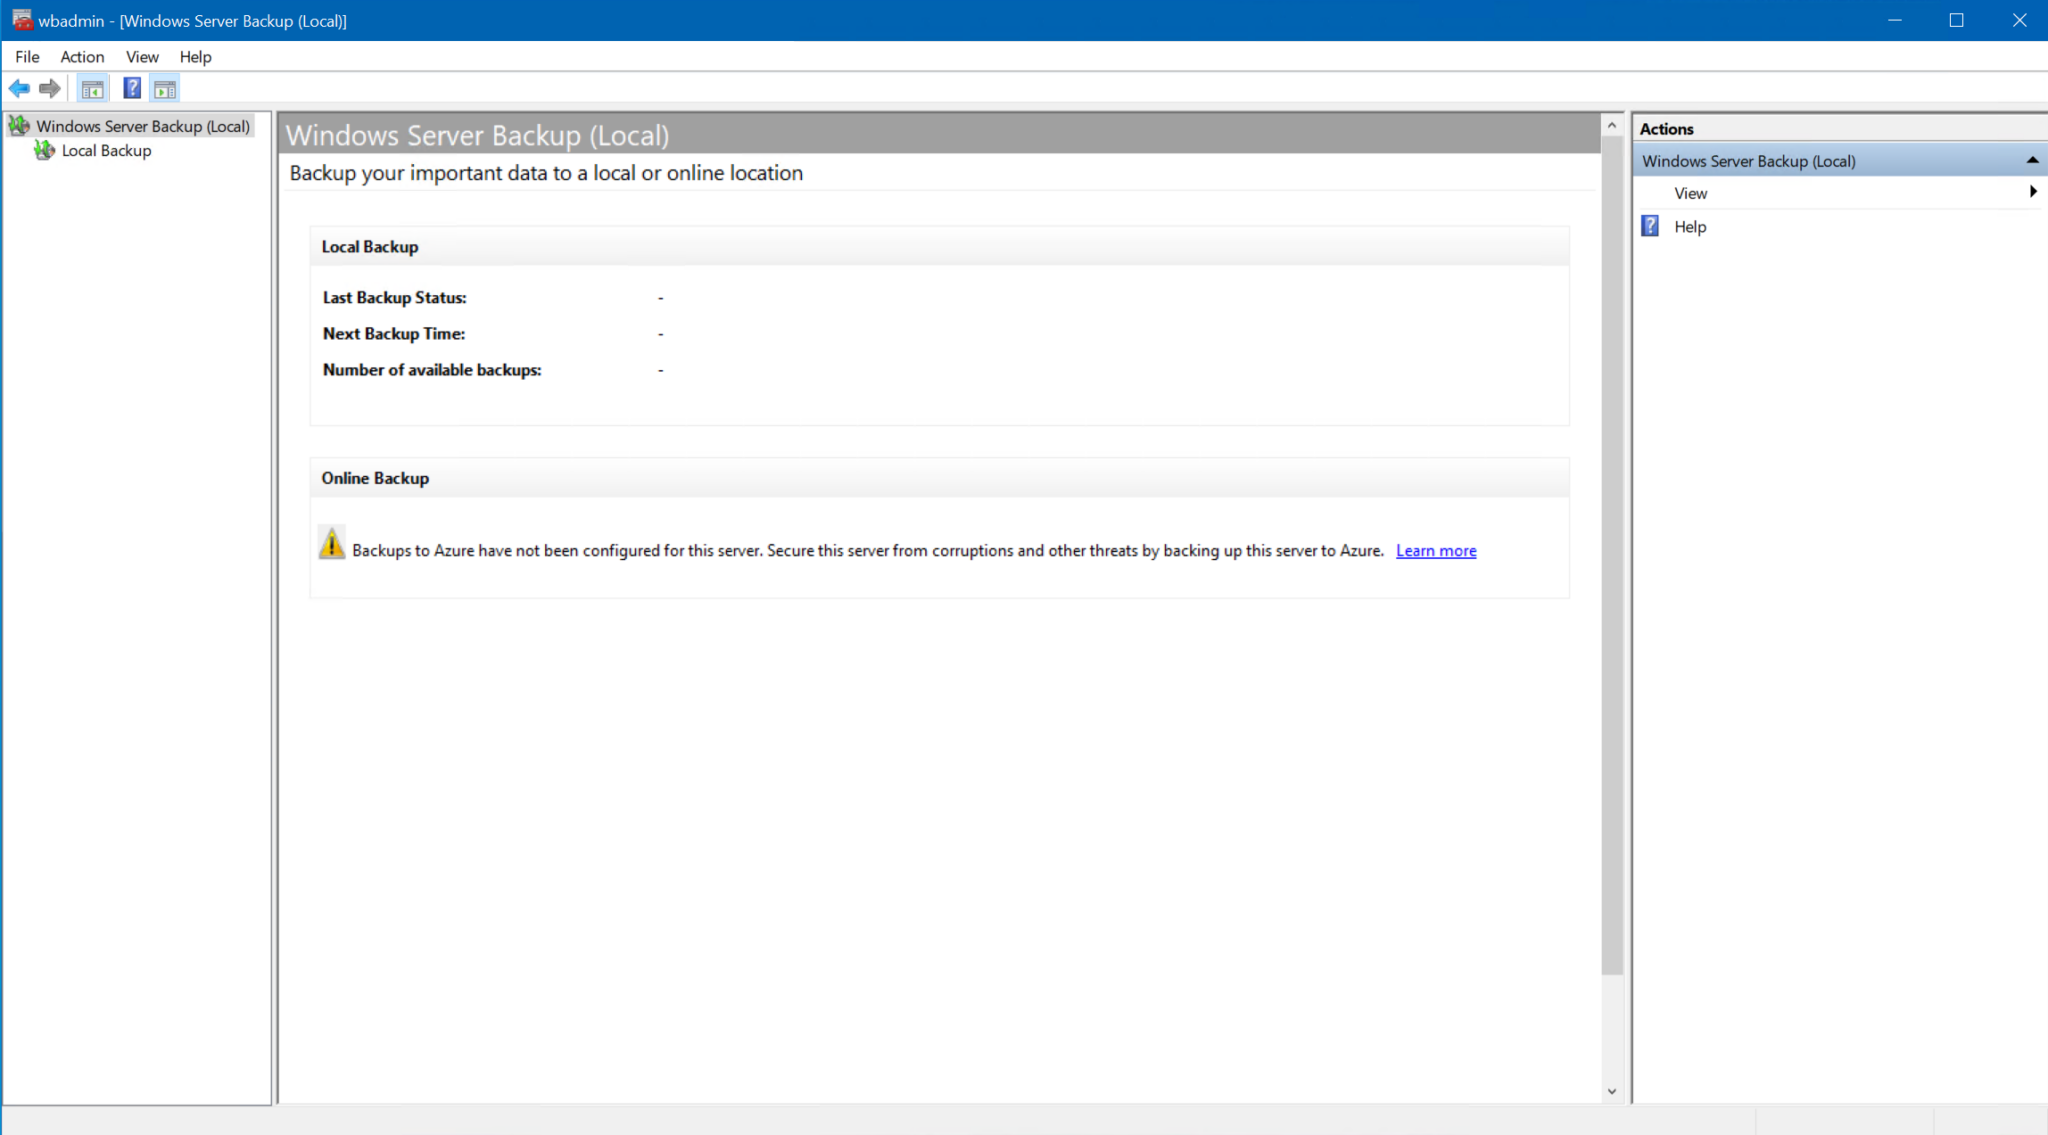Toggle Show/Hide Action Pane toolbar button

pos(165,89)
